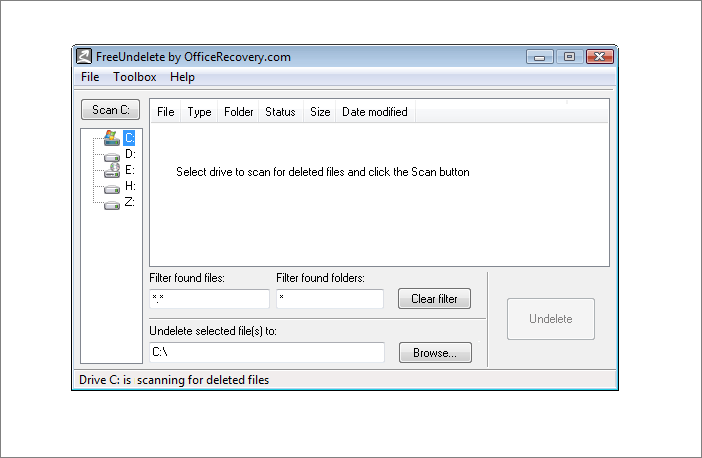Click the 'Undelete selected file(s) to:' label

213,331
